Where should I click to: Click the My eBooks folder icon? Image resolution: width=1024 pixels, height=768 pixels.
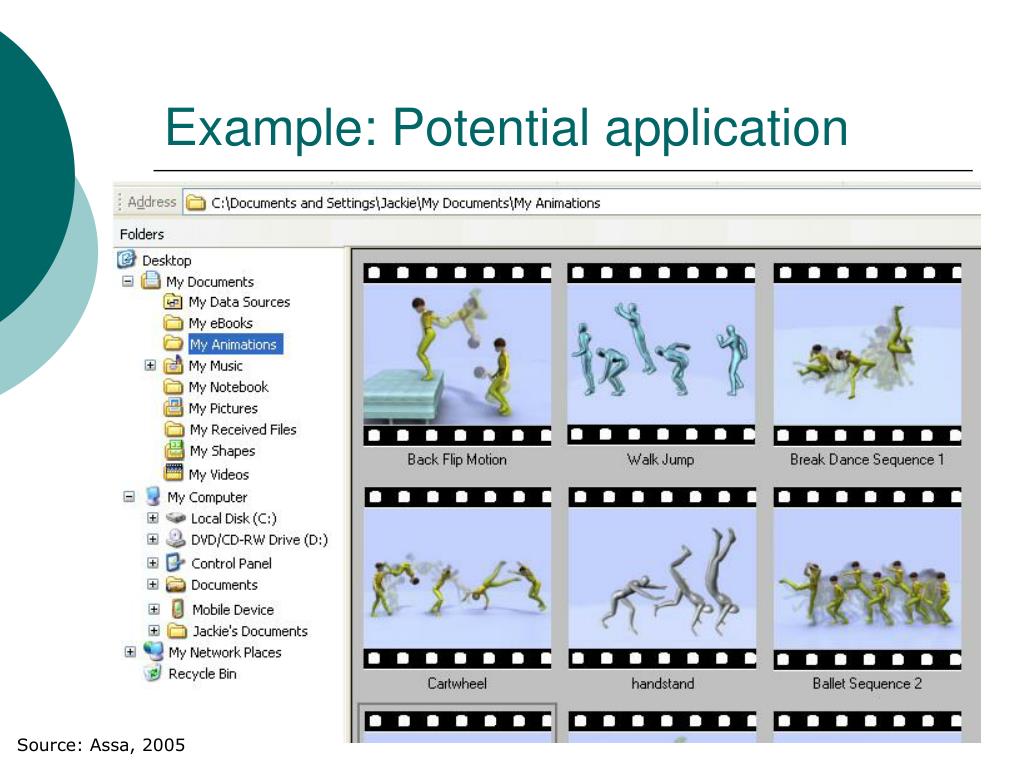tap(173, 323)
